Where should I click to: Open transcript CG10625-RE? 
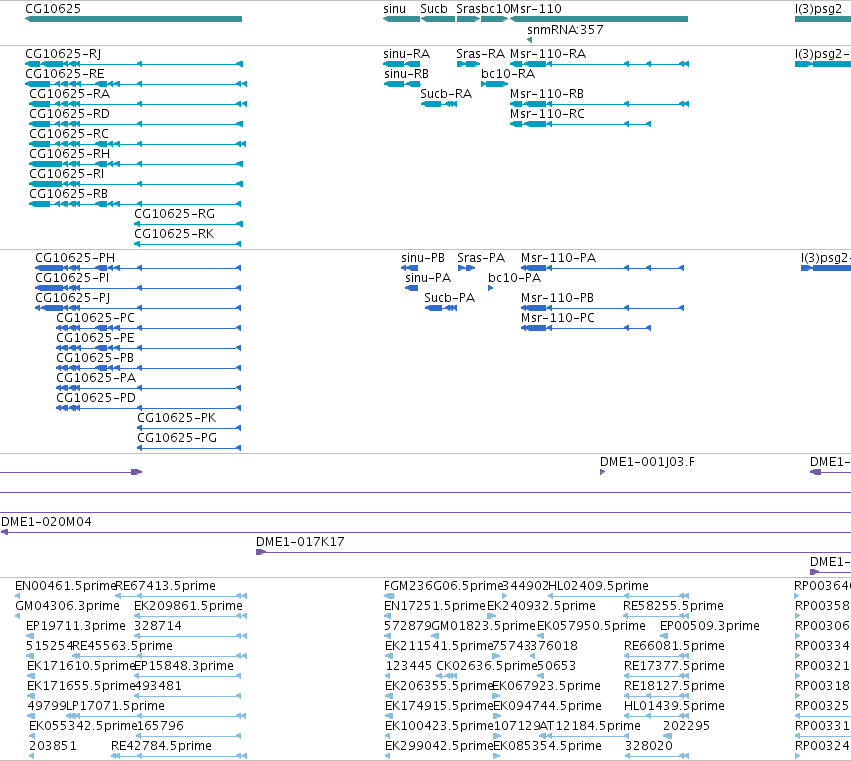point(65,74)
